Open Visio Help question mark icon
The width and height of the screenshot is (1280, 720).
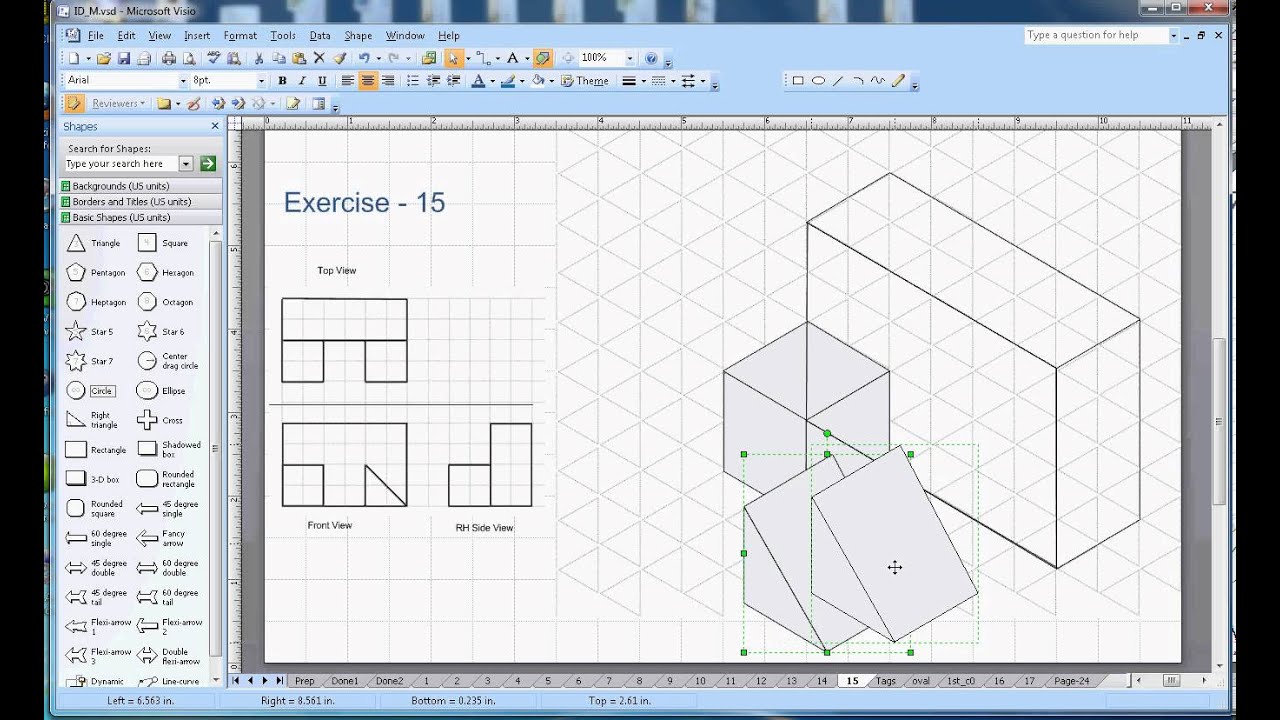[651, 58]
